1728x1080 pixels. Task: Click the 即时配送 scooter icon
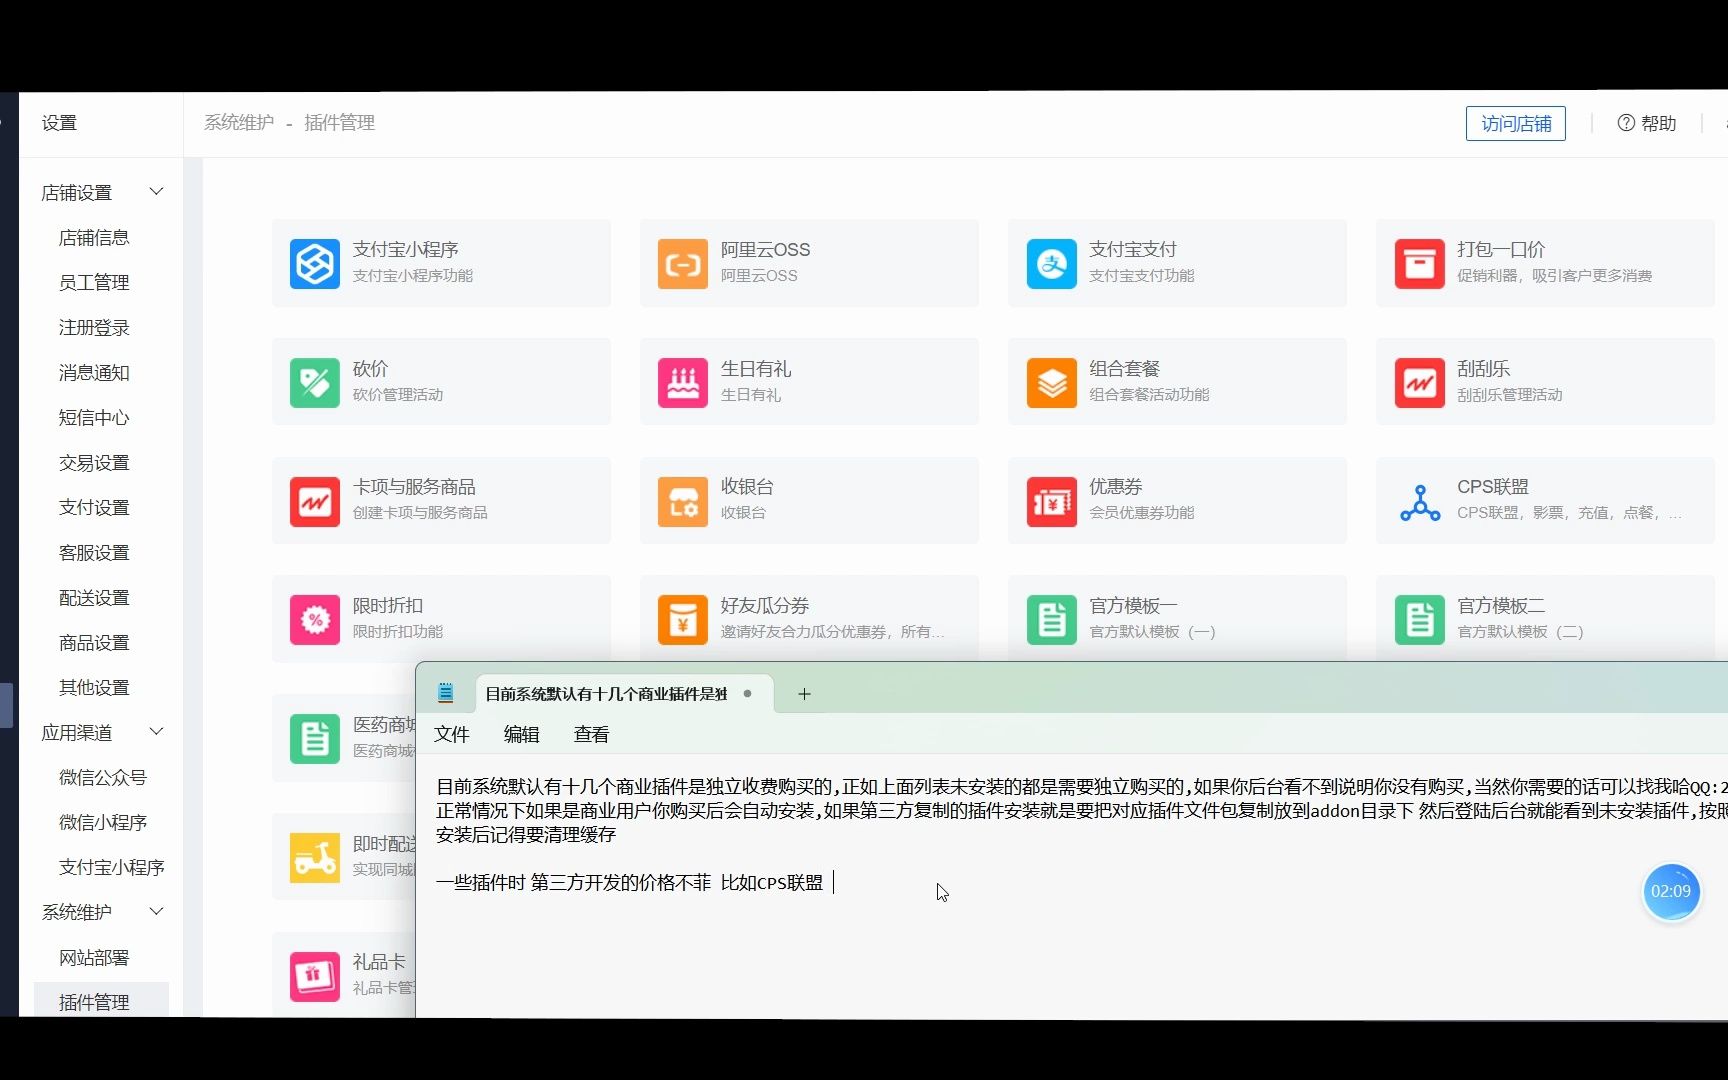tap(315, 858)
